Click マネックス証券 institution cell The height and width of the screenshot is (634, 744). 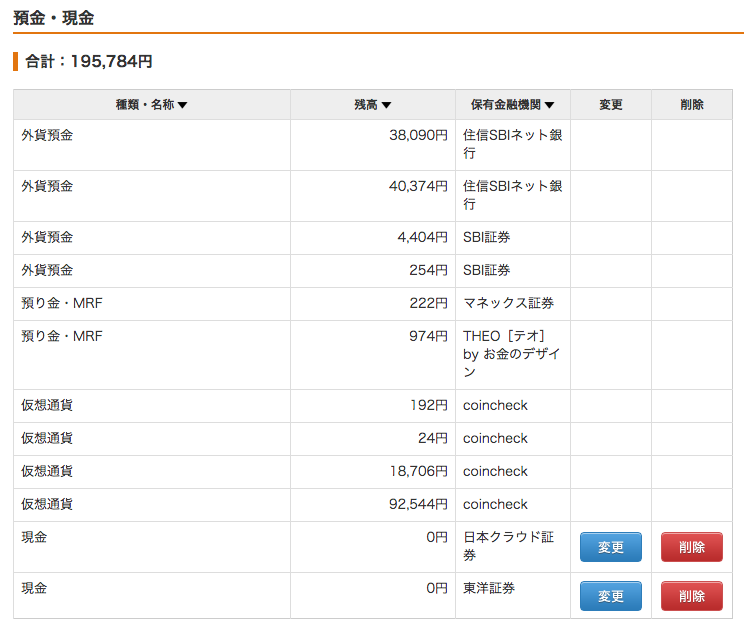click(x=513, y=304)
